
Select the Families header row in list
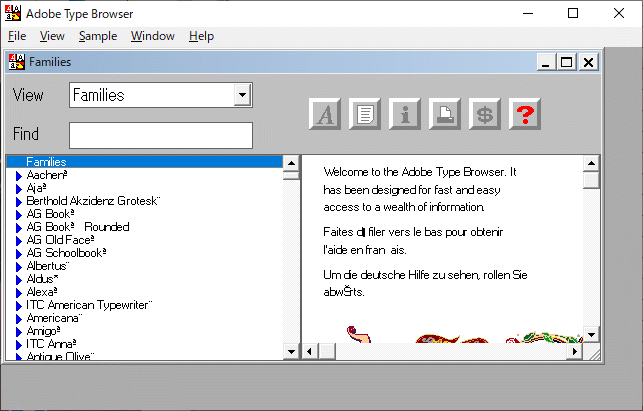tap(145, 162)
